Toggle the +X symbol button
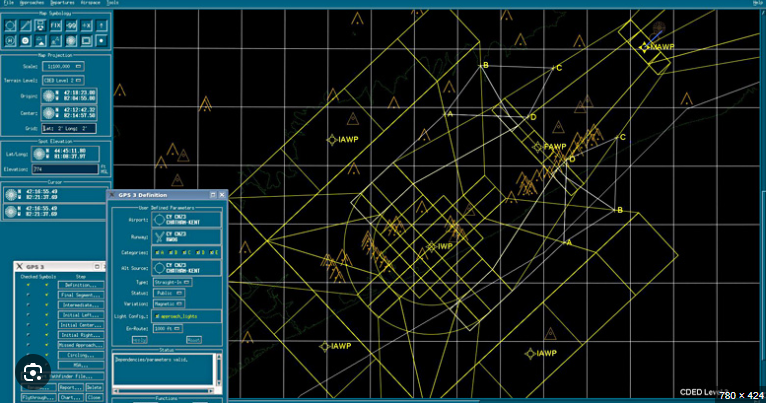 point(86,25)
